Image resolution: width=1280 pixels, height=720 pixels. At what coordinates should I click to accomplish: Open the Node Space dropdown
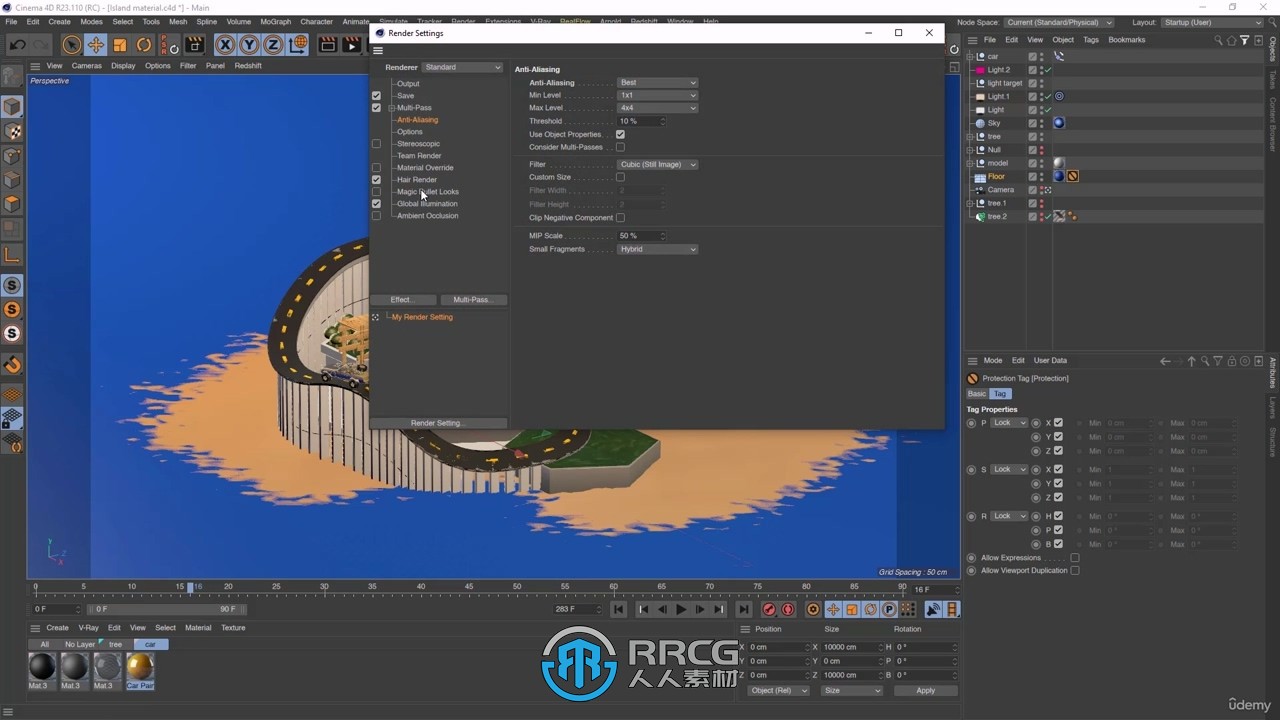click(1059, 22)
